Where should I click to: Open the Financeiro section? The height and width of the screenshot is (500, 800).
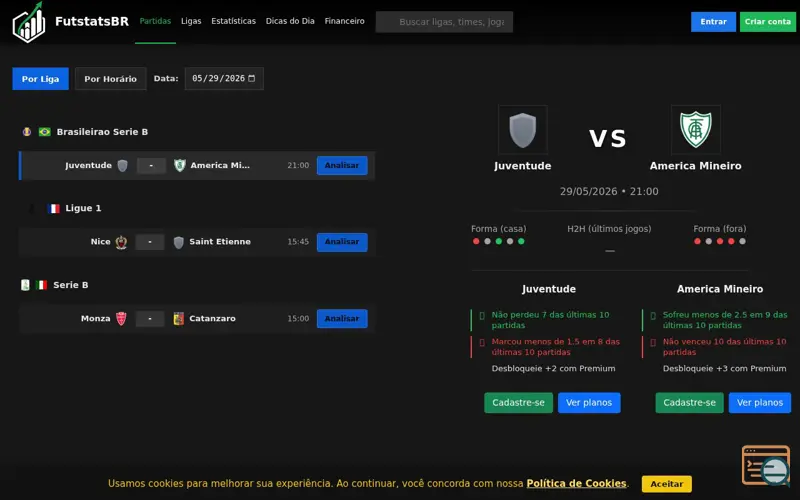click(x=344, y=21)
